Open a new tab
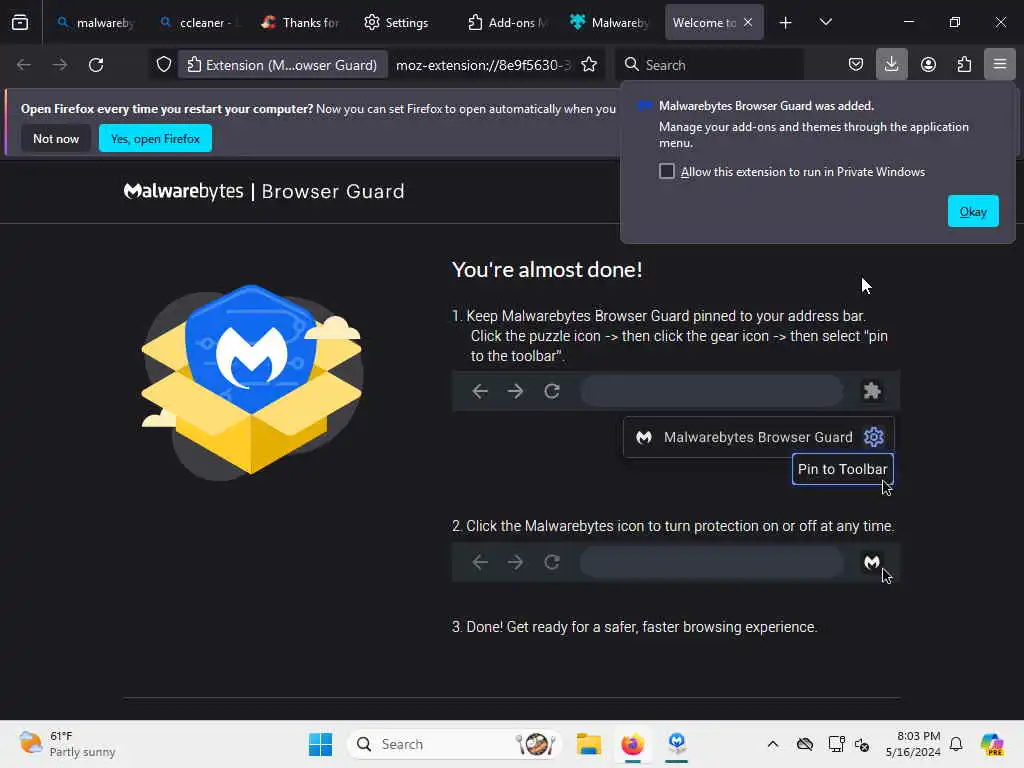The width and height of the screenshot is (1024, 768). coord(786,23)
